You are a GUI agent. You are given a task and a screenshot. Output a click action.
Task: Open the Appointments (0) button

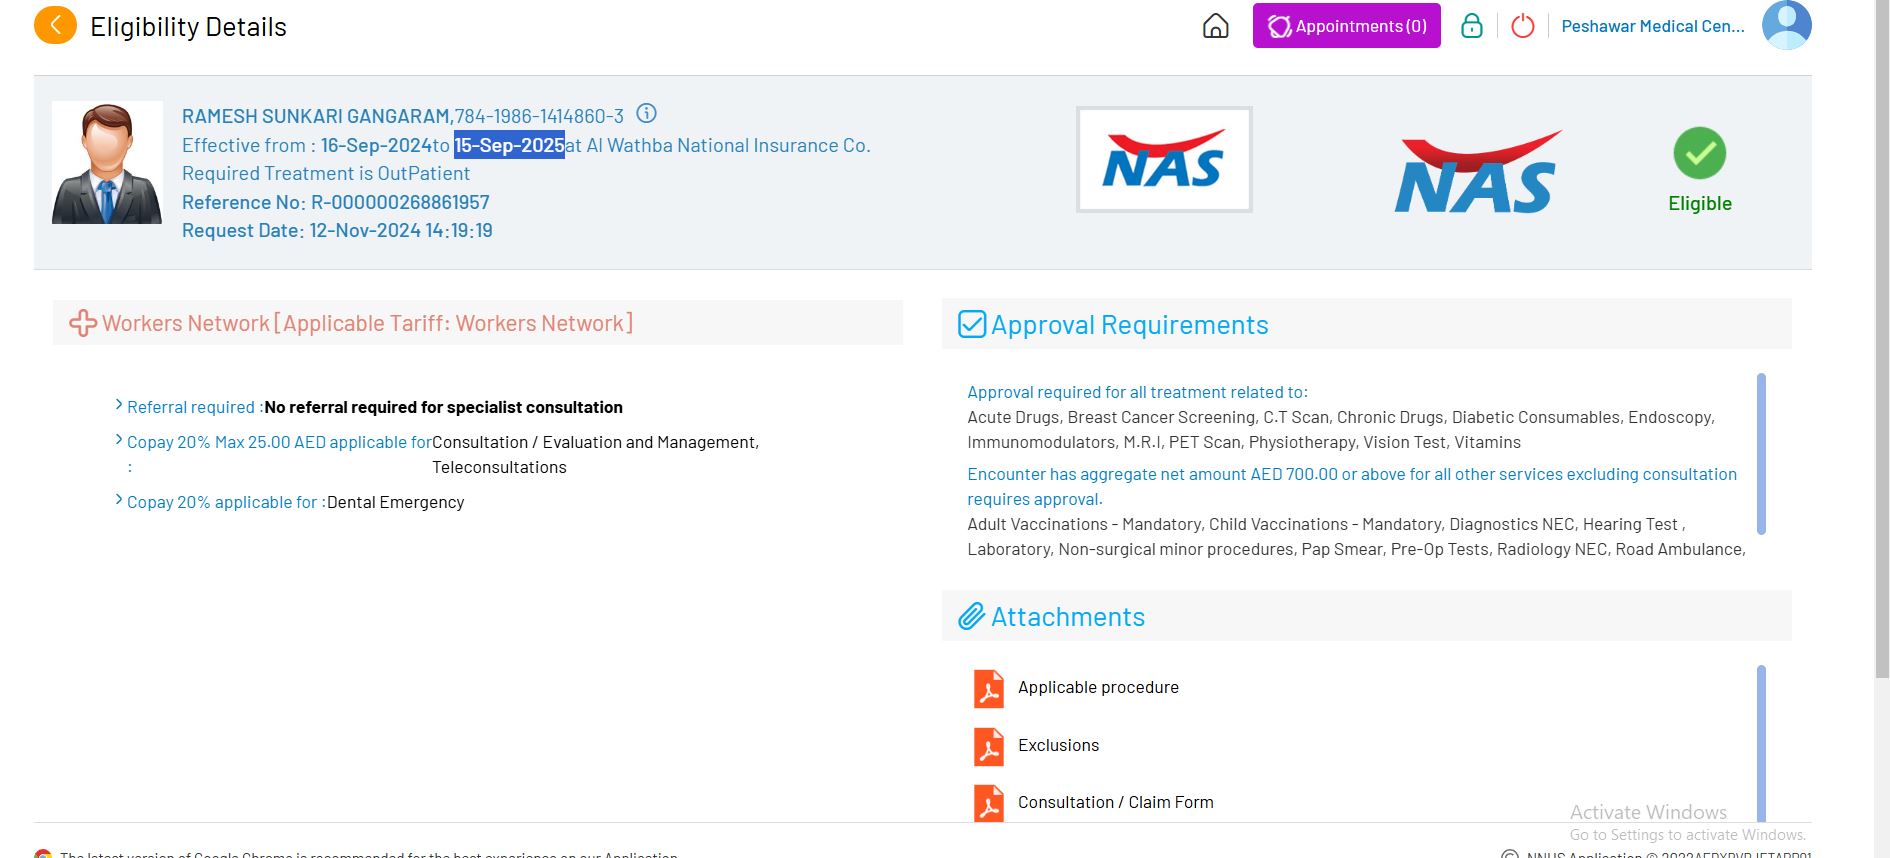(x=1346, y=26)
